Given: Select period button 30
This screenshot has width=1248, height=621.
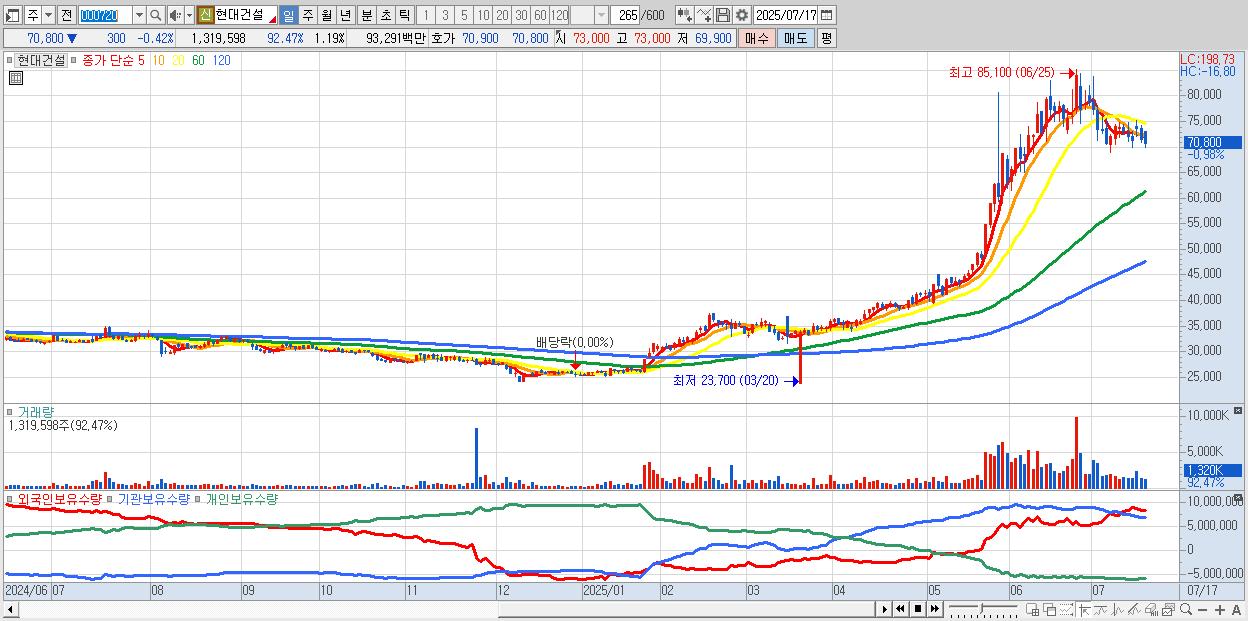Looking at the screenshot, I should 521,15.
